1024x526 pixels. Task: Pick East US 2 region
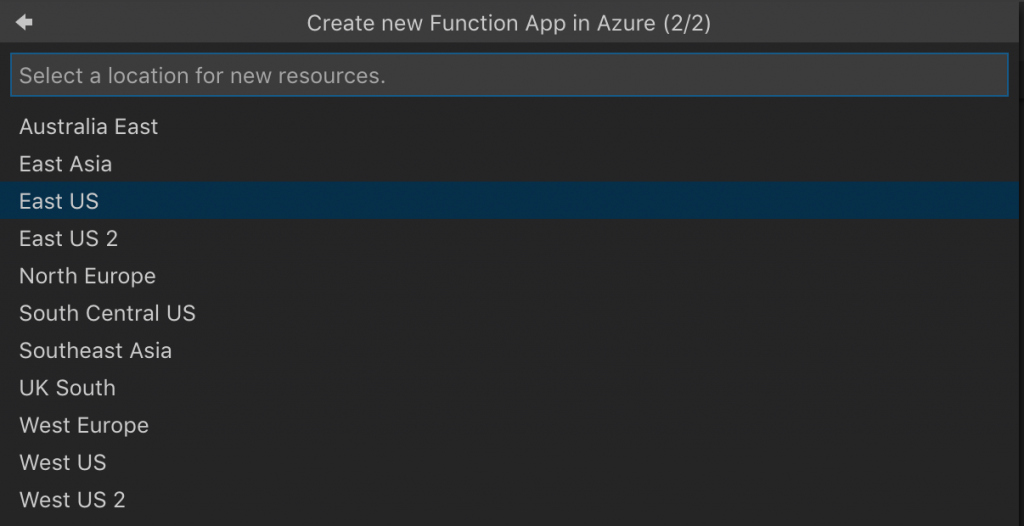[69, 238]
